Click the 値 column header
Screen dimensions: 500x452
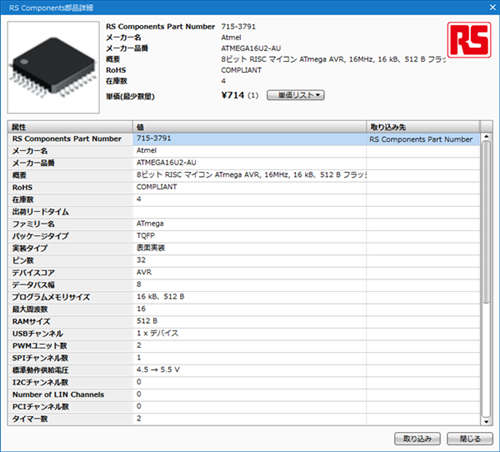[249, 127]
